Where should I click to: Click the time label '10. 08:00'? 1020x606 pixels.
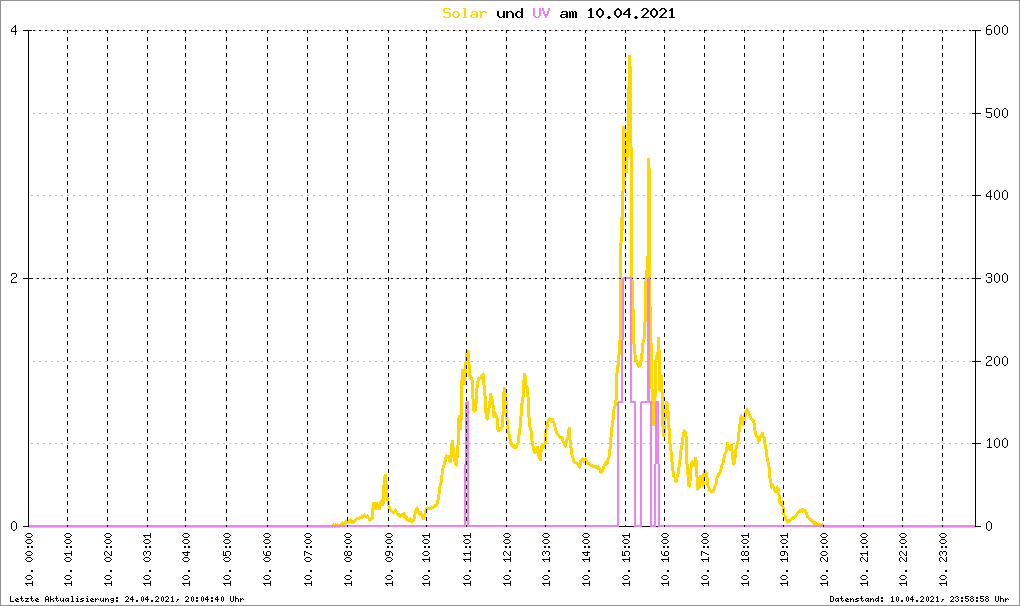pos(348,560)
